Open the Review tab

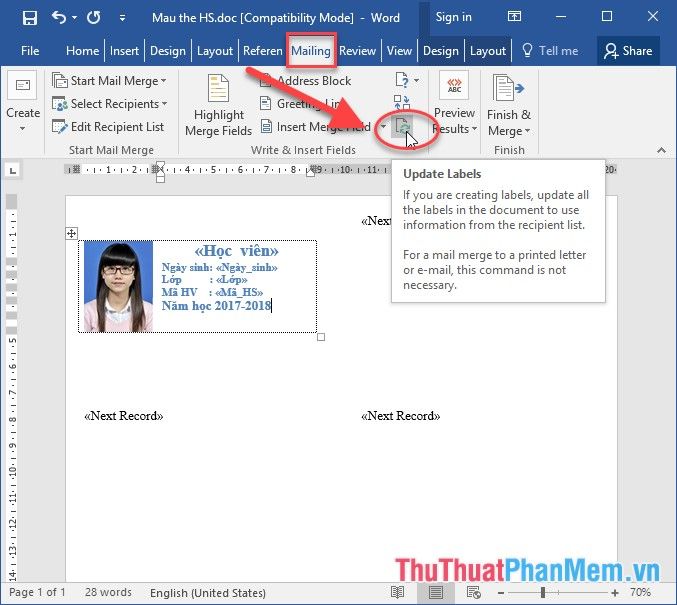click(357, 51)
